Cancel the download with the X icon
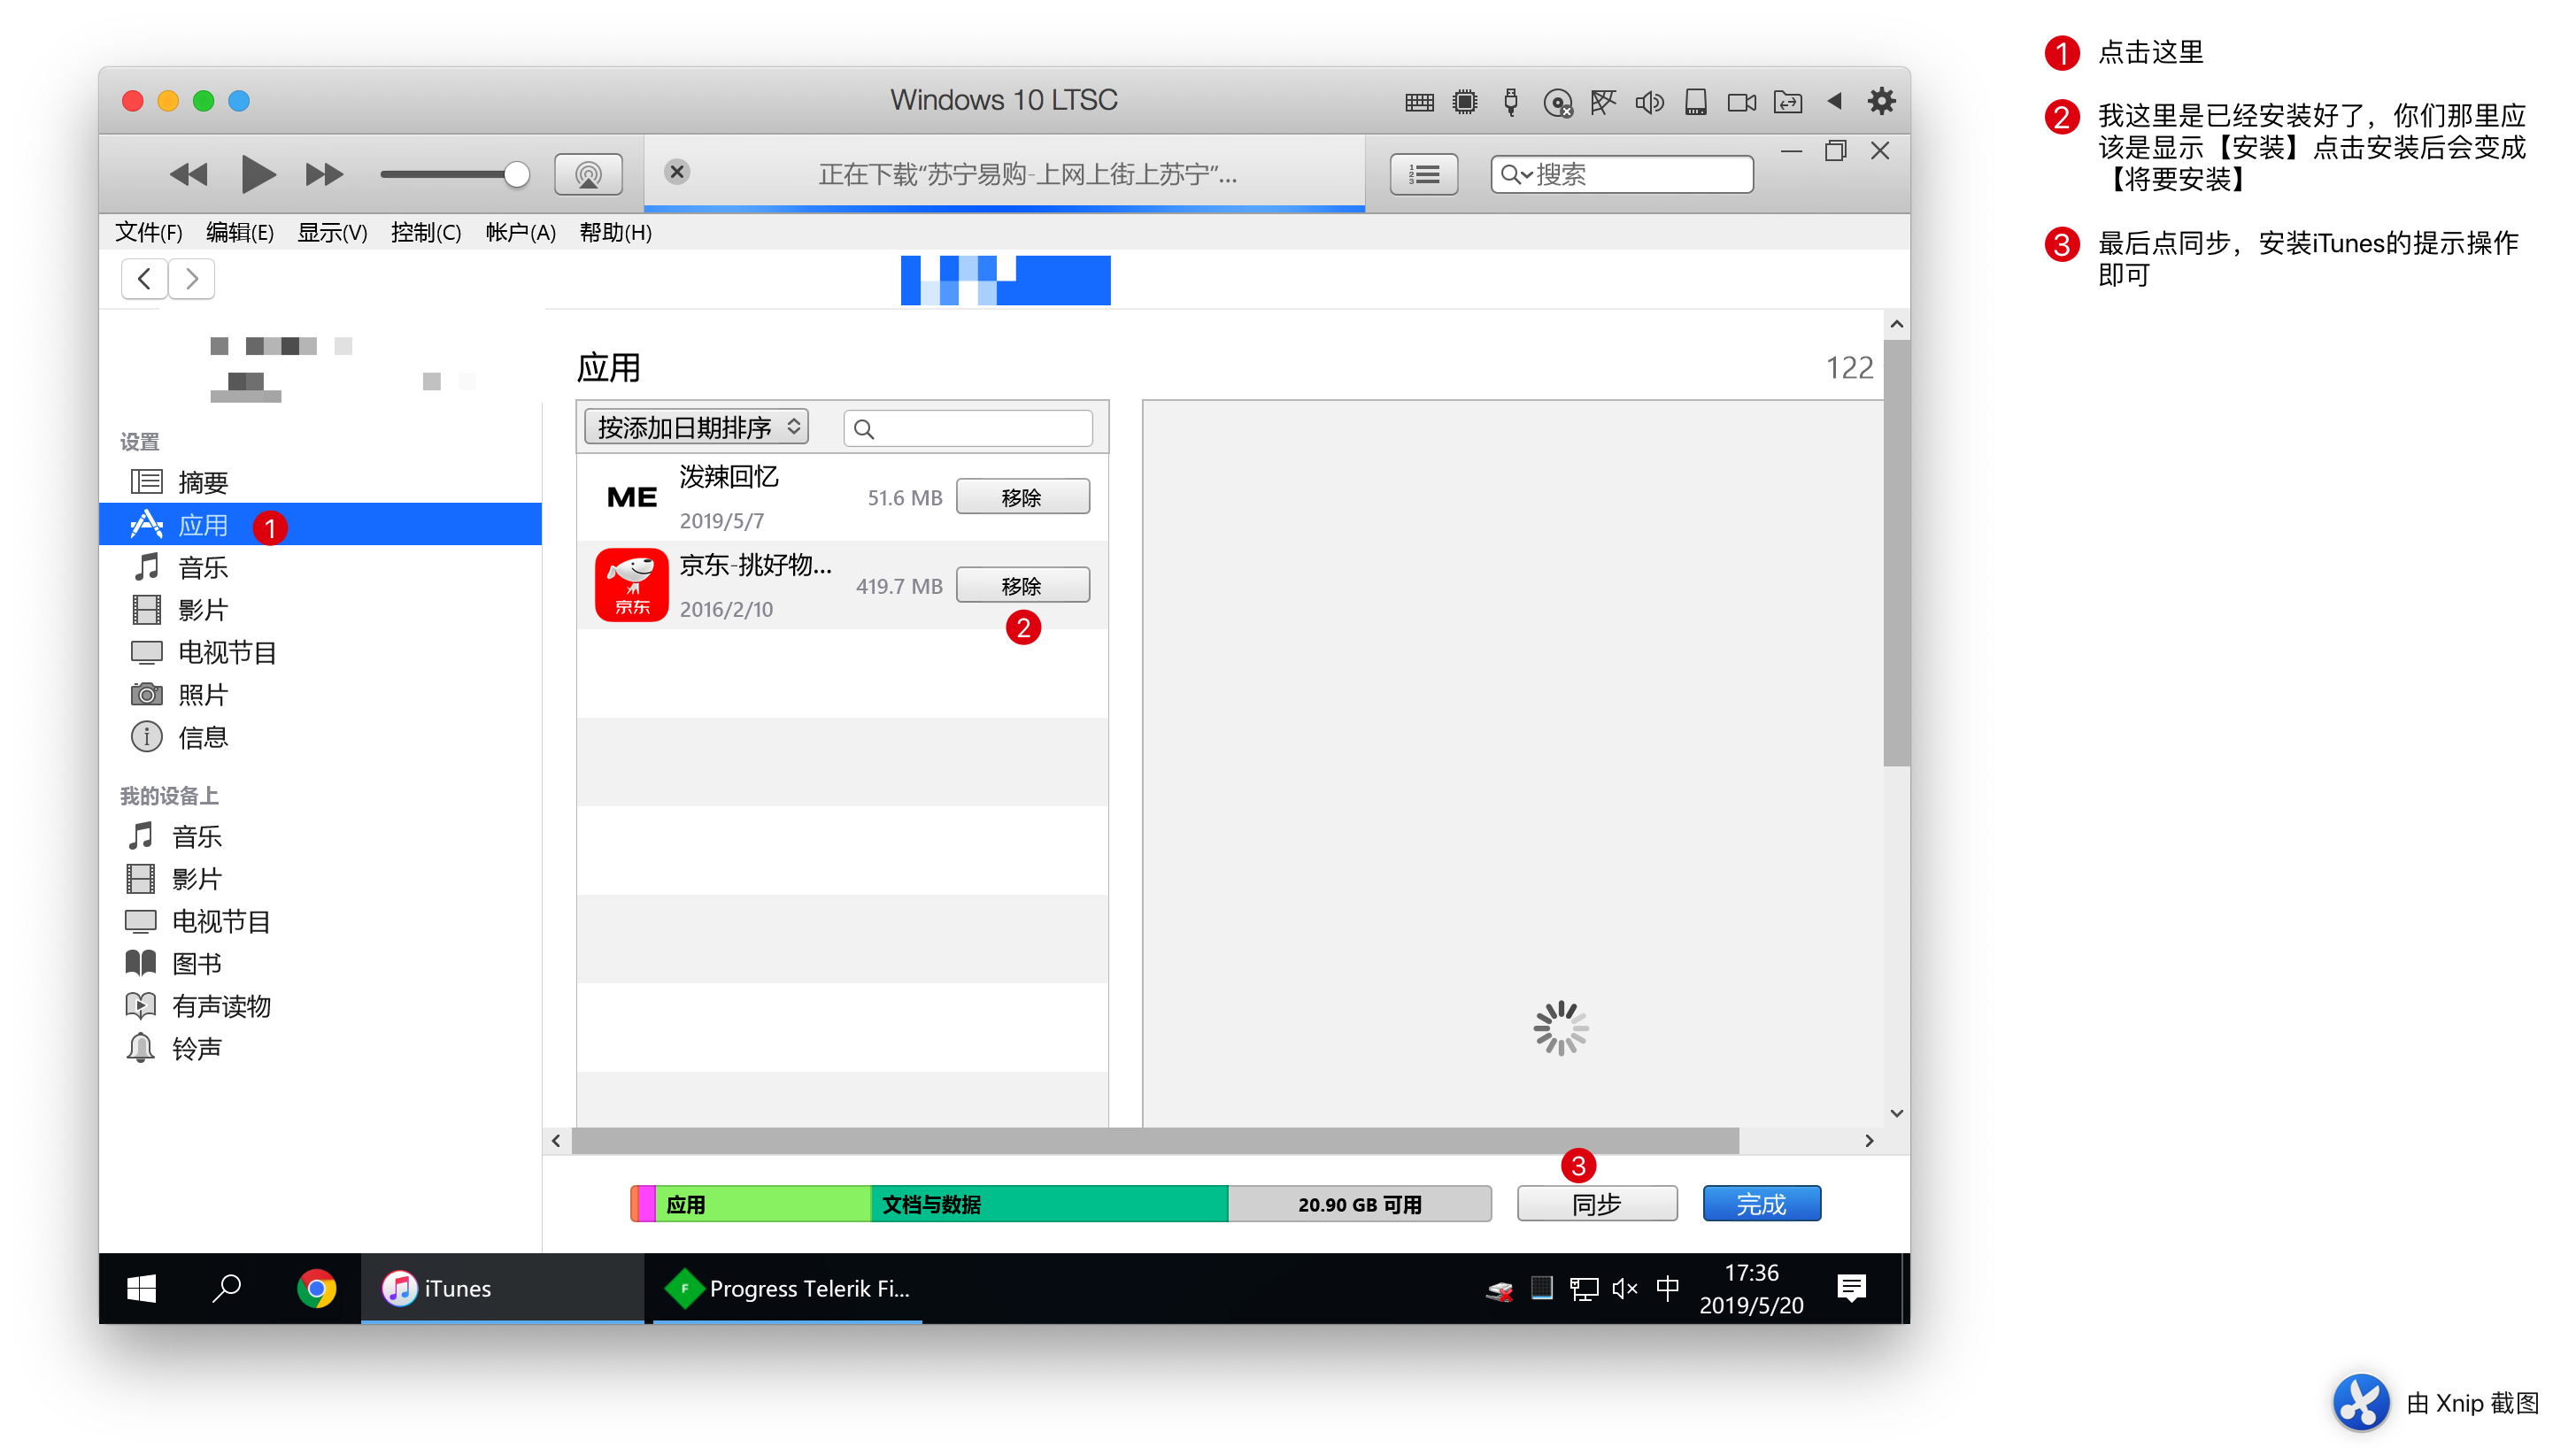The height and width of the screenshot is (1455, 2576). (677, 172)
